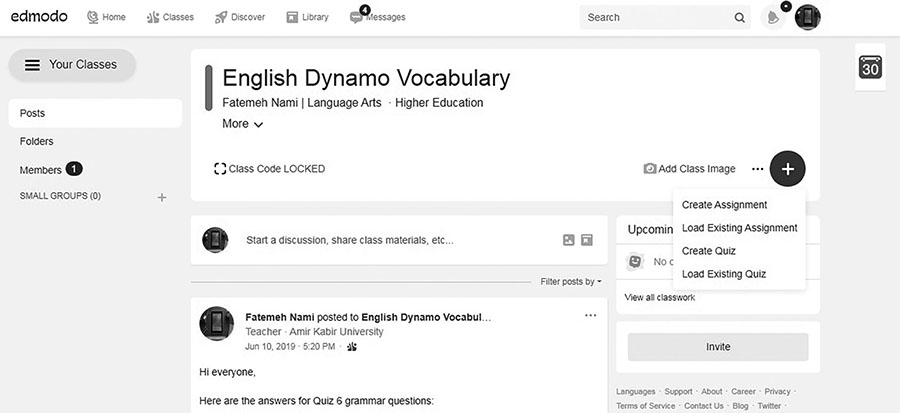This screenshot has width=900, height=413.
Task: Open the View all classwork link
Action: [659, 297]
